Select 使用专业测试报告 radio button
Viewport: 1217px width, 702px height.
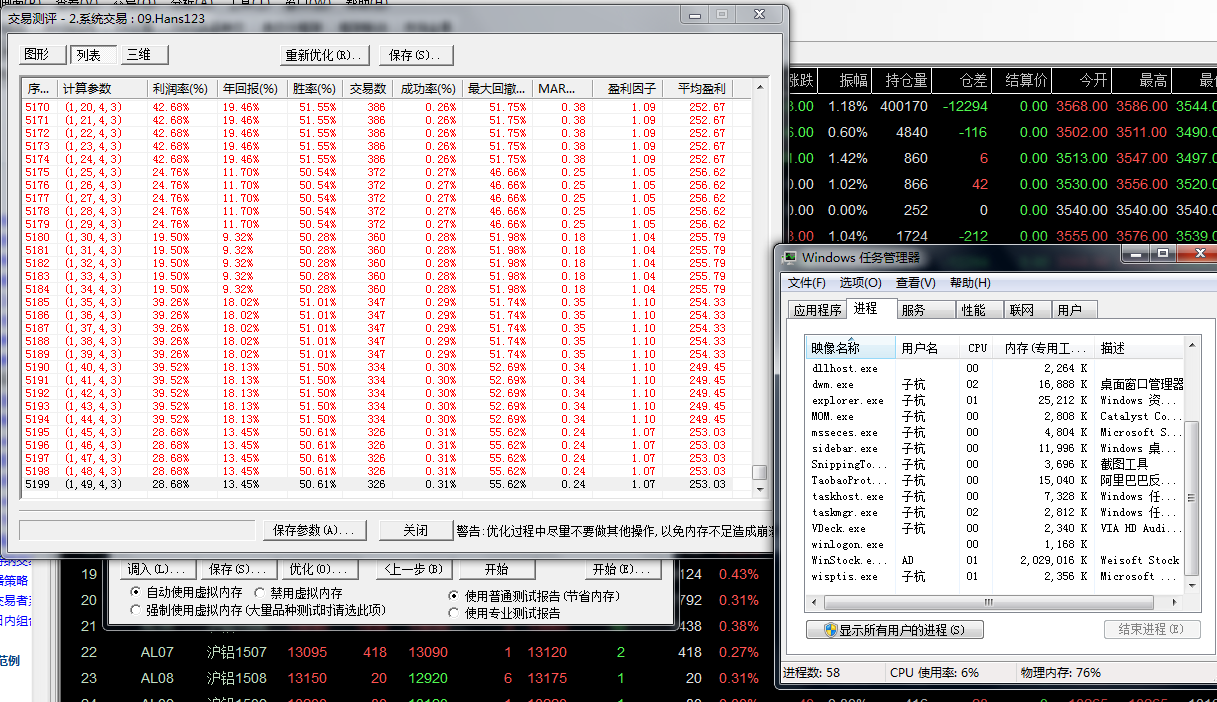tap(454, 613)
